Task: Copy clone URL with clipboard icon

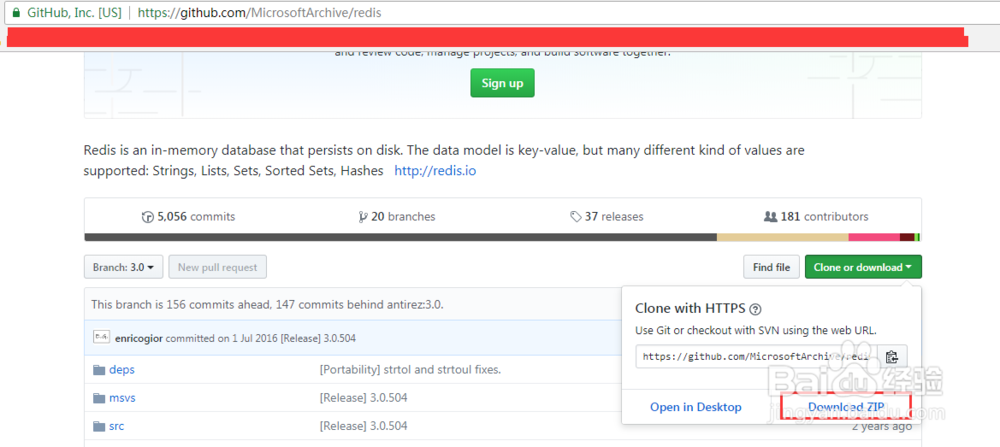Action: tap(892, 357)
